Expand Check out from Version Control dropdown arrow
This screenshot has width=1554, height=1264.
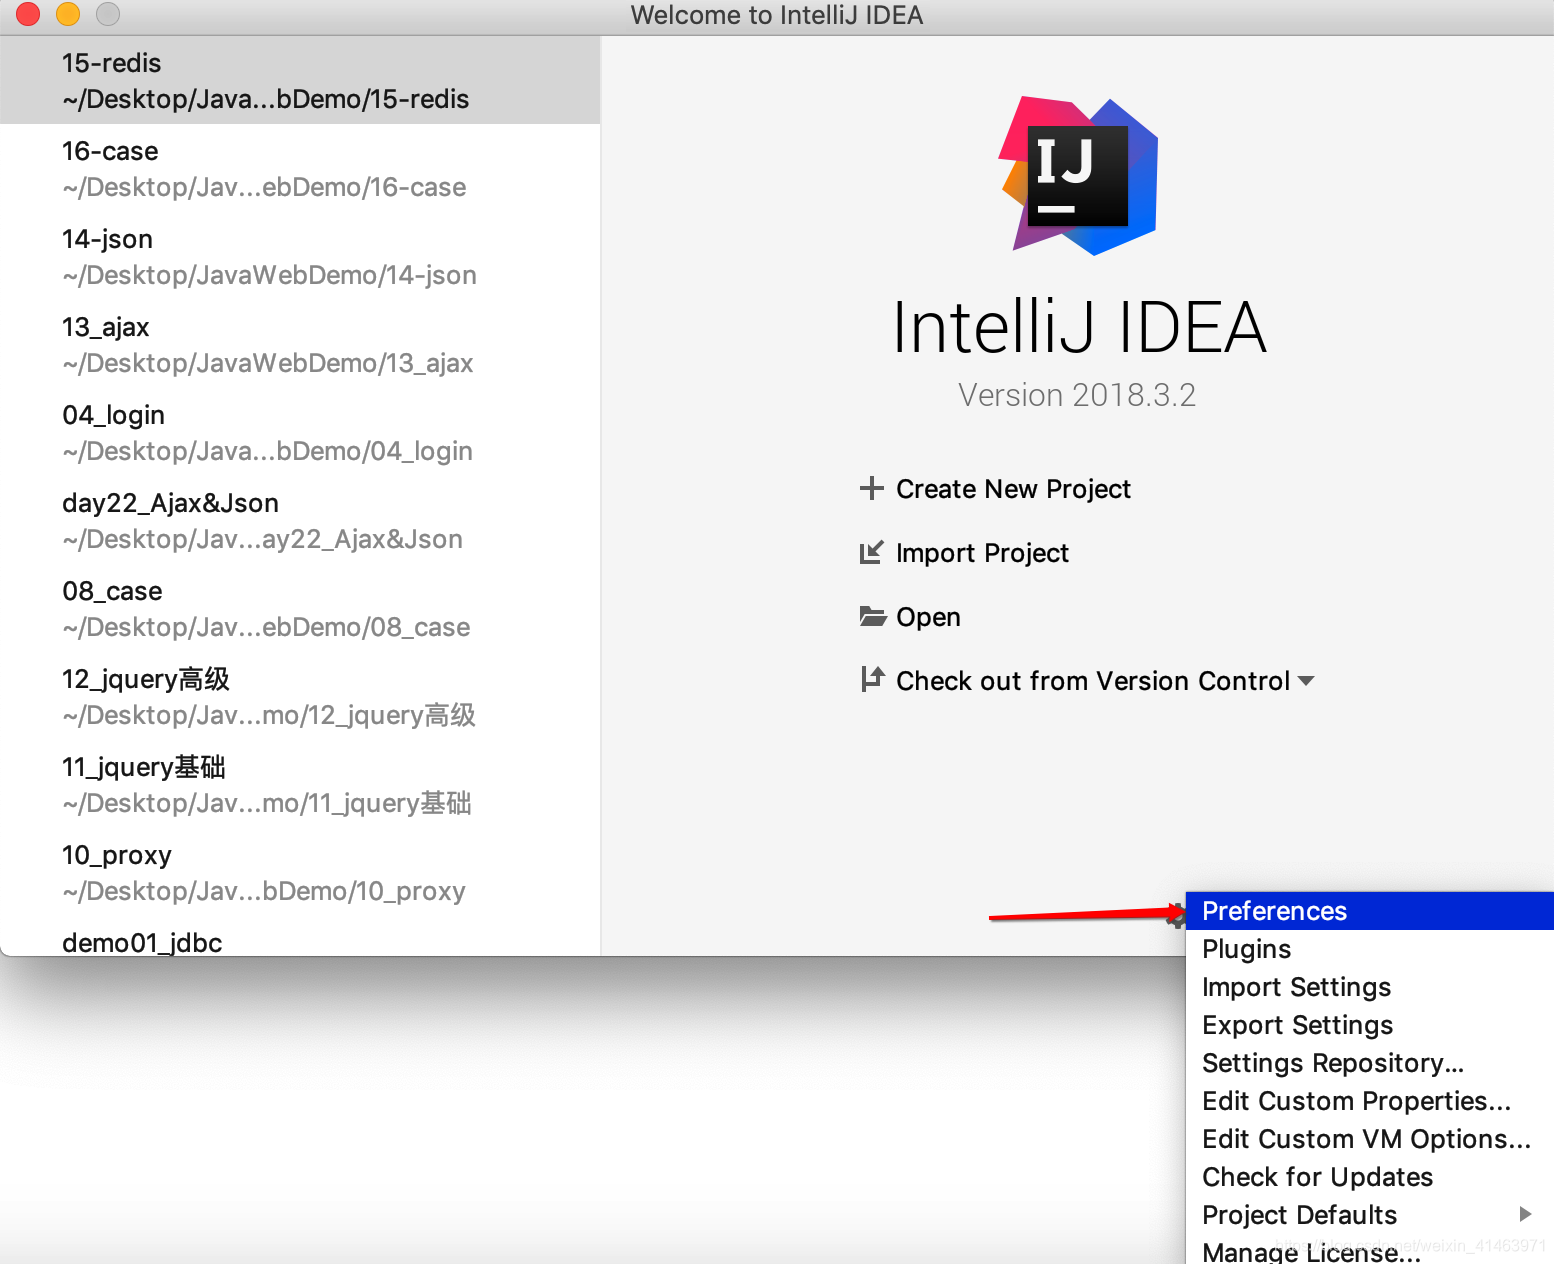[1305, 681]
